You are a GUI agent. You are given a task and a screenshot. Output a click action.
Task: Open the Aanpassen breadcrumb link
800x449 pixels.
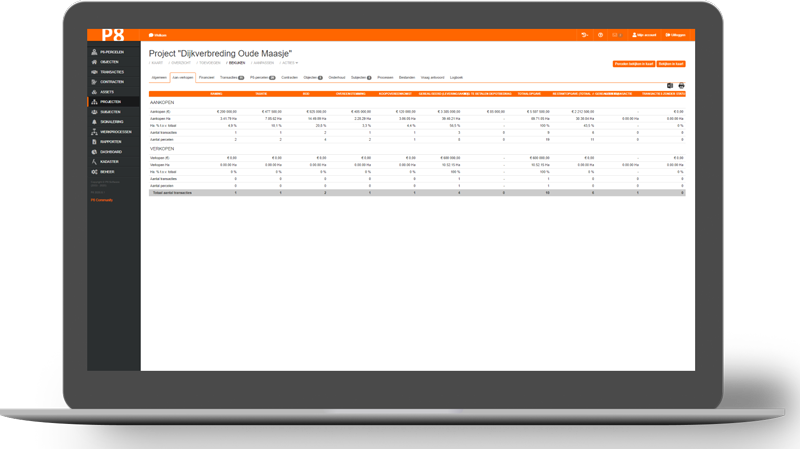tap(262, 63)
